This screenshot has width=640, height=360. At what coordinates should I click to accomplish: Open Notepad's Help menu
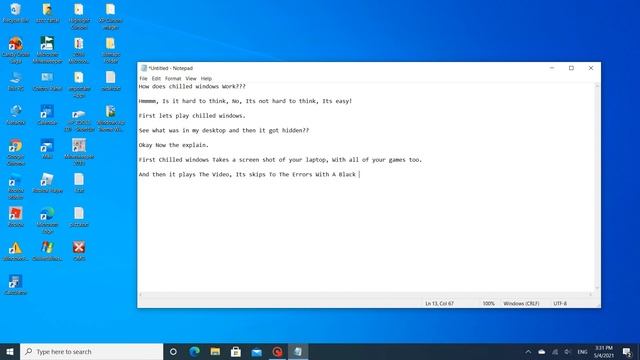[x=206, y=78]
